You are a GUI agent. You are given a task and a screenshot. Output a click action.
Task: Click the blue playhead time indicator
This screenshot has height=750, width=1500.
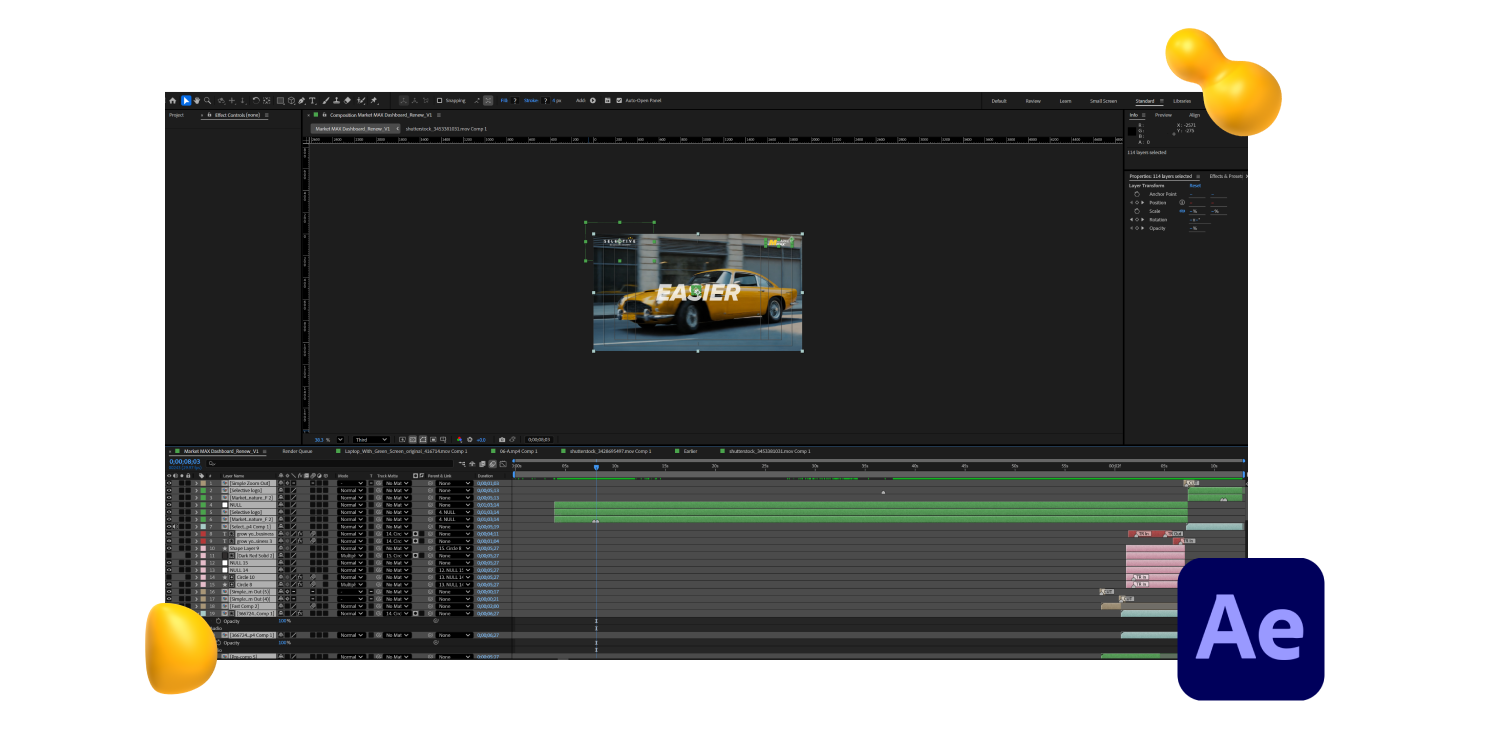click(x=596, y=467)
